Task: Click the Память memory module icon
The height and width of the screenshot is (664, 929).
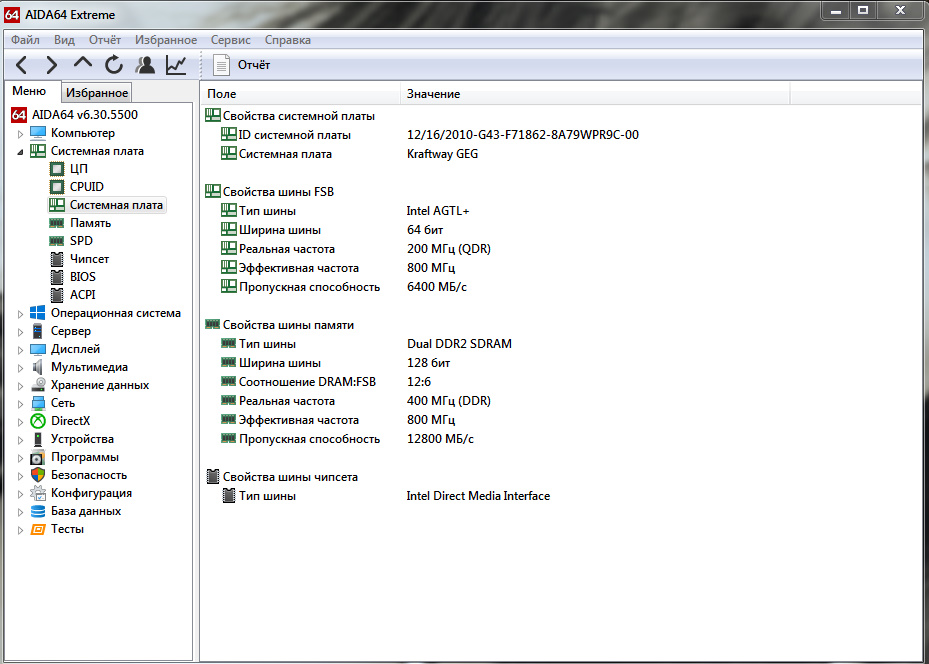Action: click(x=57, y=223)
